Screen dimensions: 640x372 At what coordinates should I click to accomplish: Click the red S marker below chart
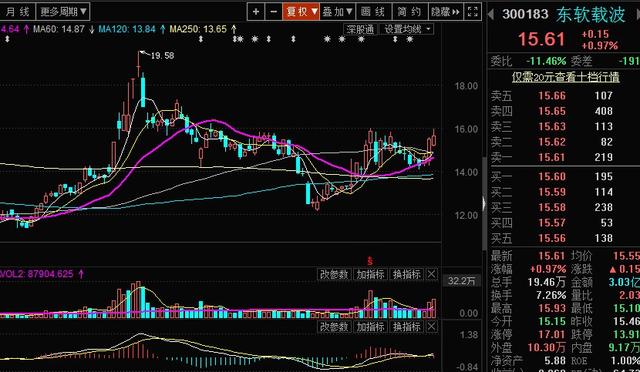coord(370,261)
